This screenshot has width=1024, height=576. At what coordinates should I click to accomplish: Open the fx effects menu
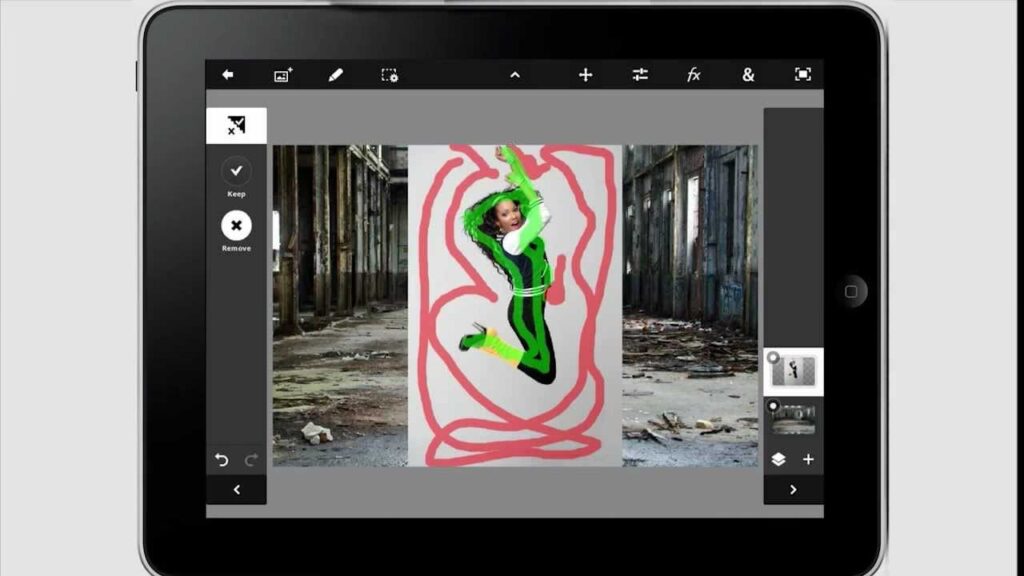click(x=693, y=75)
